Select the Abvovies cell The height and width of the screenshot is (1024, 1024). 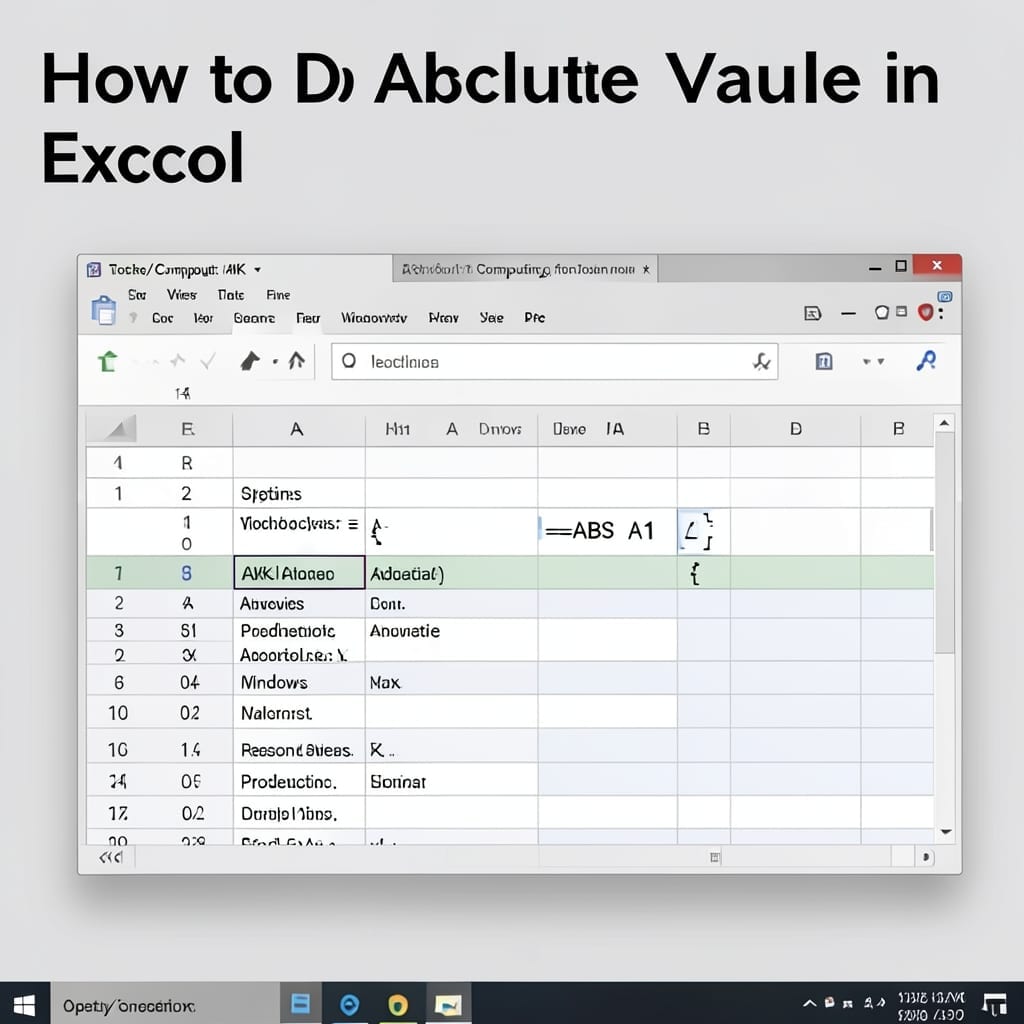click(298, 603)
